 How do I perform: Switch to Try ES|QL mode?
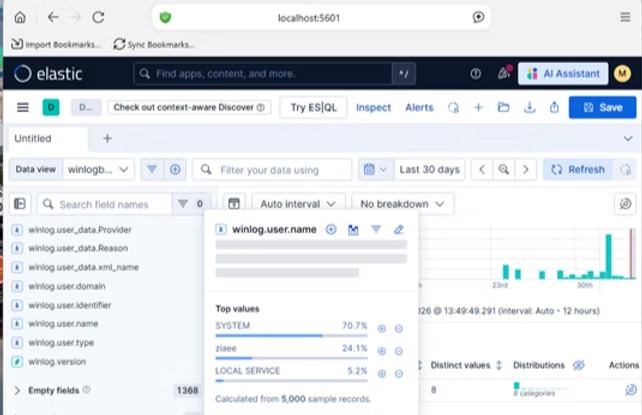click(x=314, y=108)
